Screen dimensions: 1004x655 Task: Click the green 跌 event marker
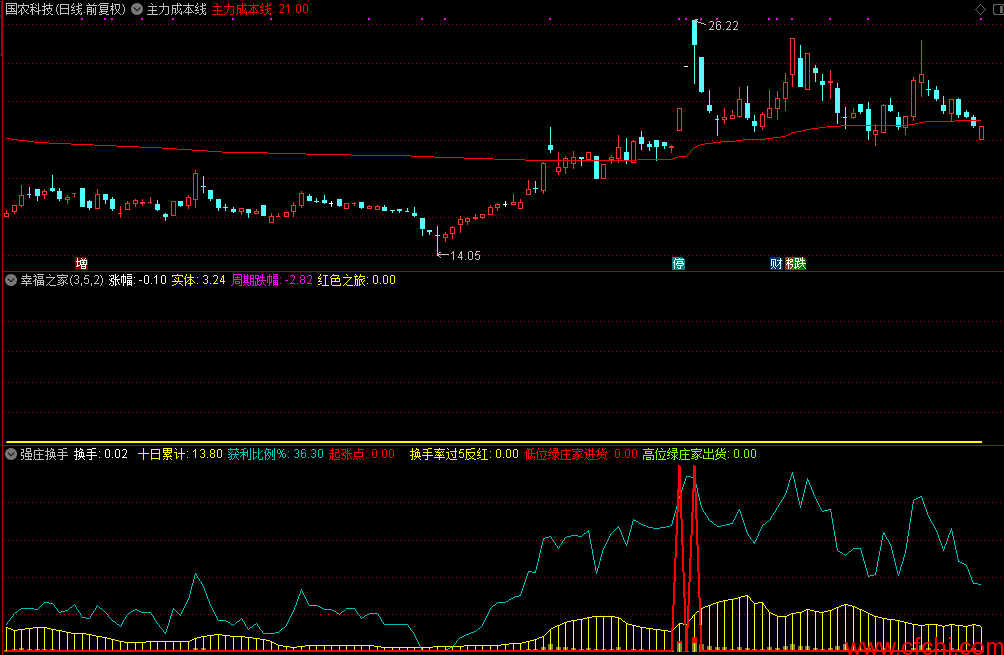click(800, 263)
